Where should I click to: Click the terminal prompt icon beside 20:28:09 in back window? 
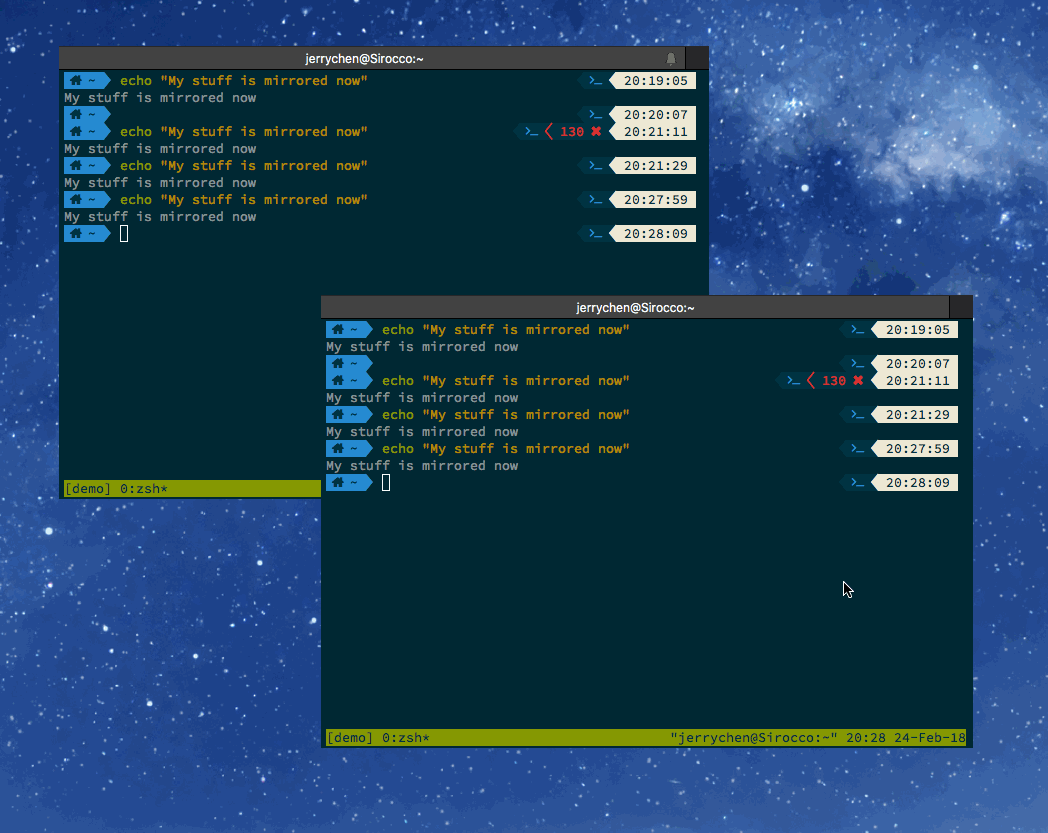[595, 234]
